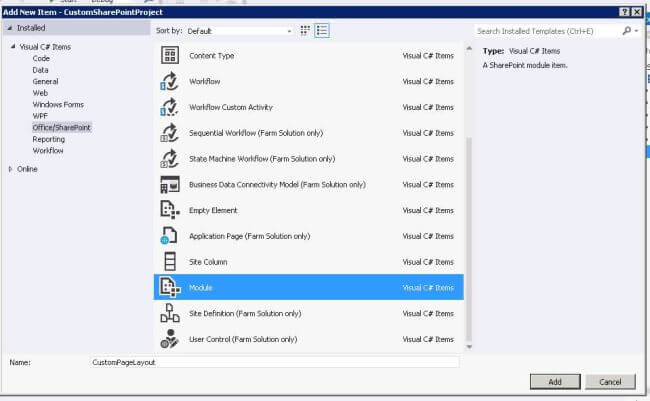Select the Sequential Workflow template icon
Image resolution: width=650 pixels, height=401 pixels.
(170, 133)
